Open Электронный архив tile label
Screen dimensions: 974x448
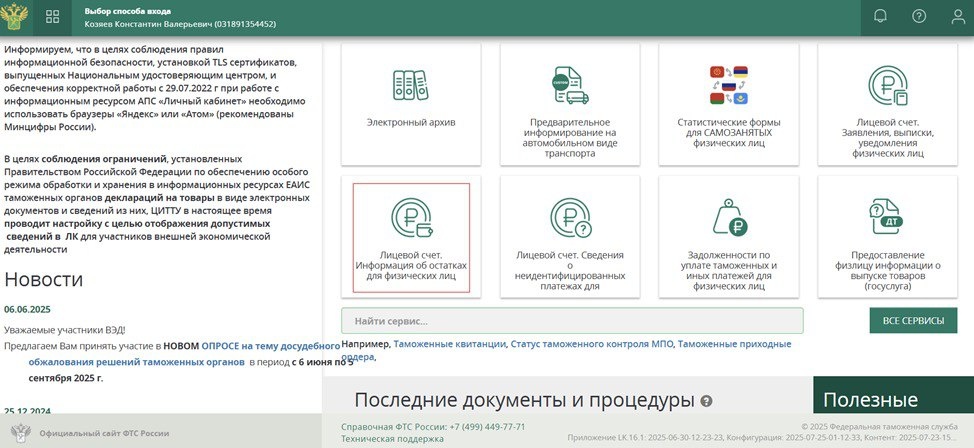[411, 122]
